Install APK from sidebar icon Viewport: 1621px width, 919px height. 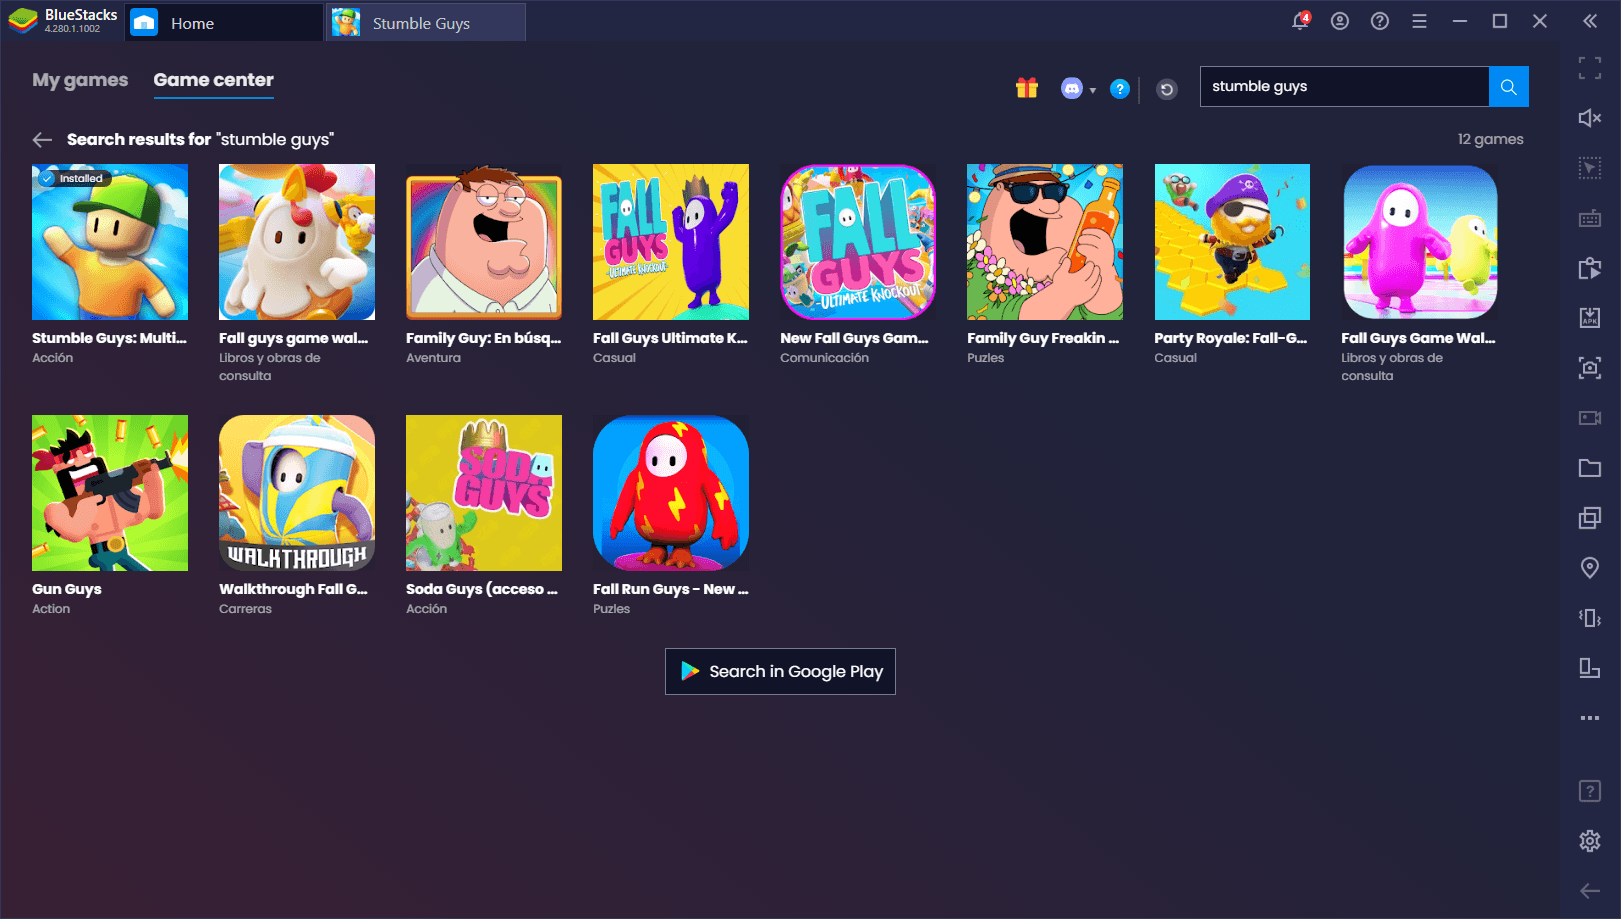(x=1590, y=318)
